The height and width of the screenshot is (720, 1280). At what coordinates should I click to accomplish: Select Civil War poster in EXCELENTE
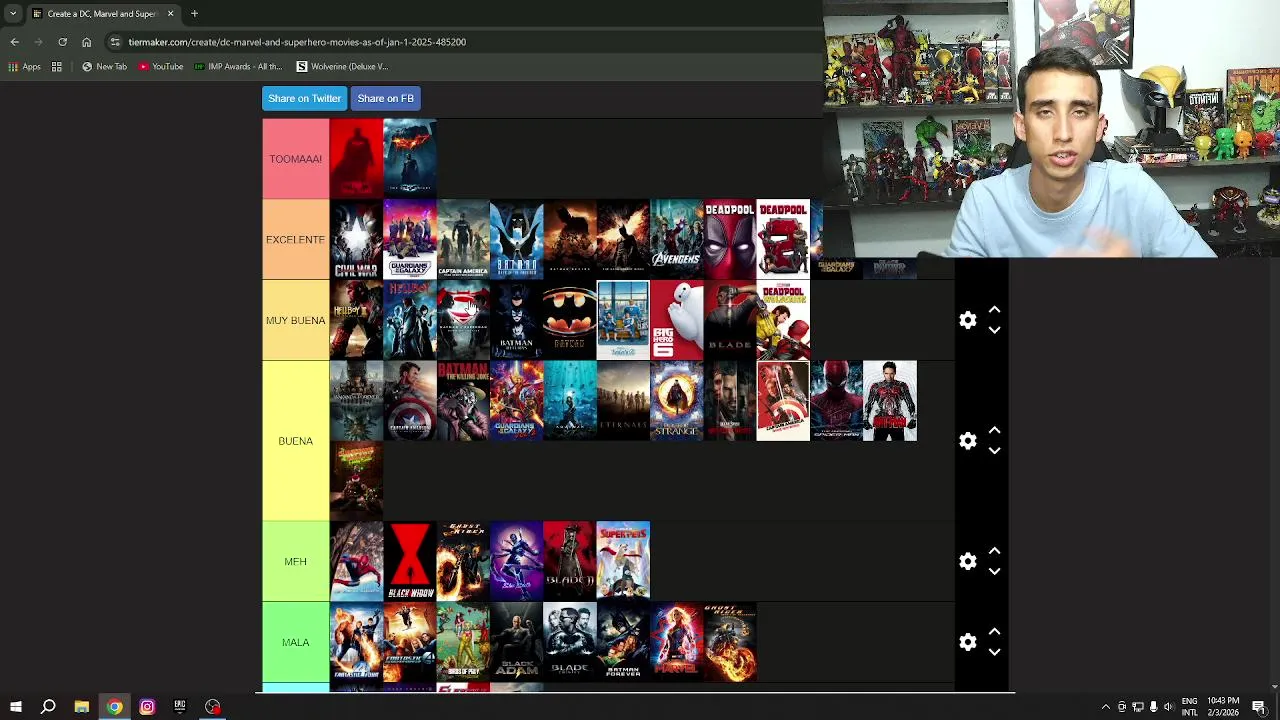[x=356, y=240]
